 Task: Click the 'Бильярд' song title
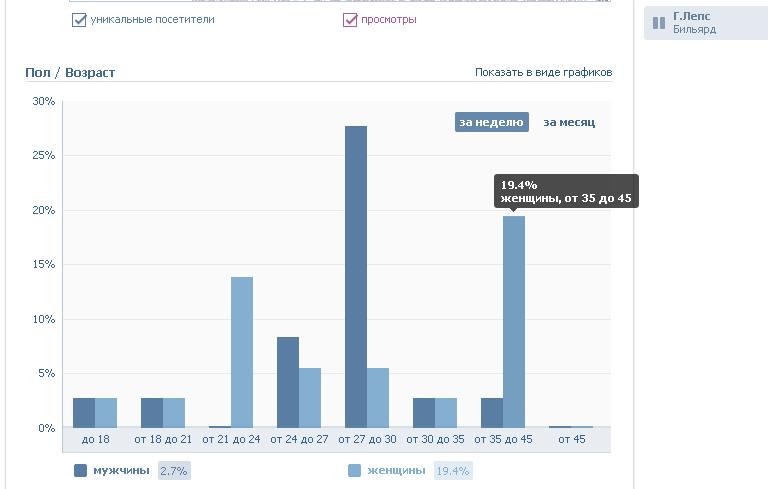[x=694, y=30]
